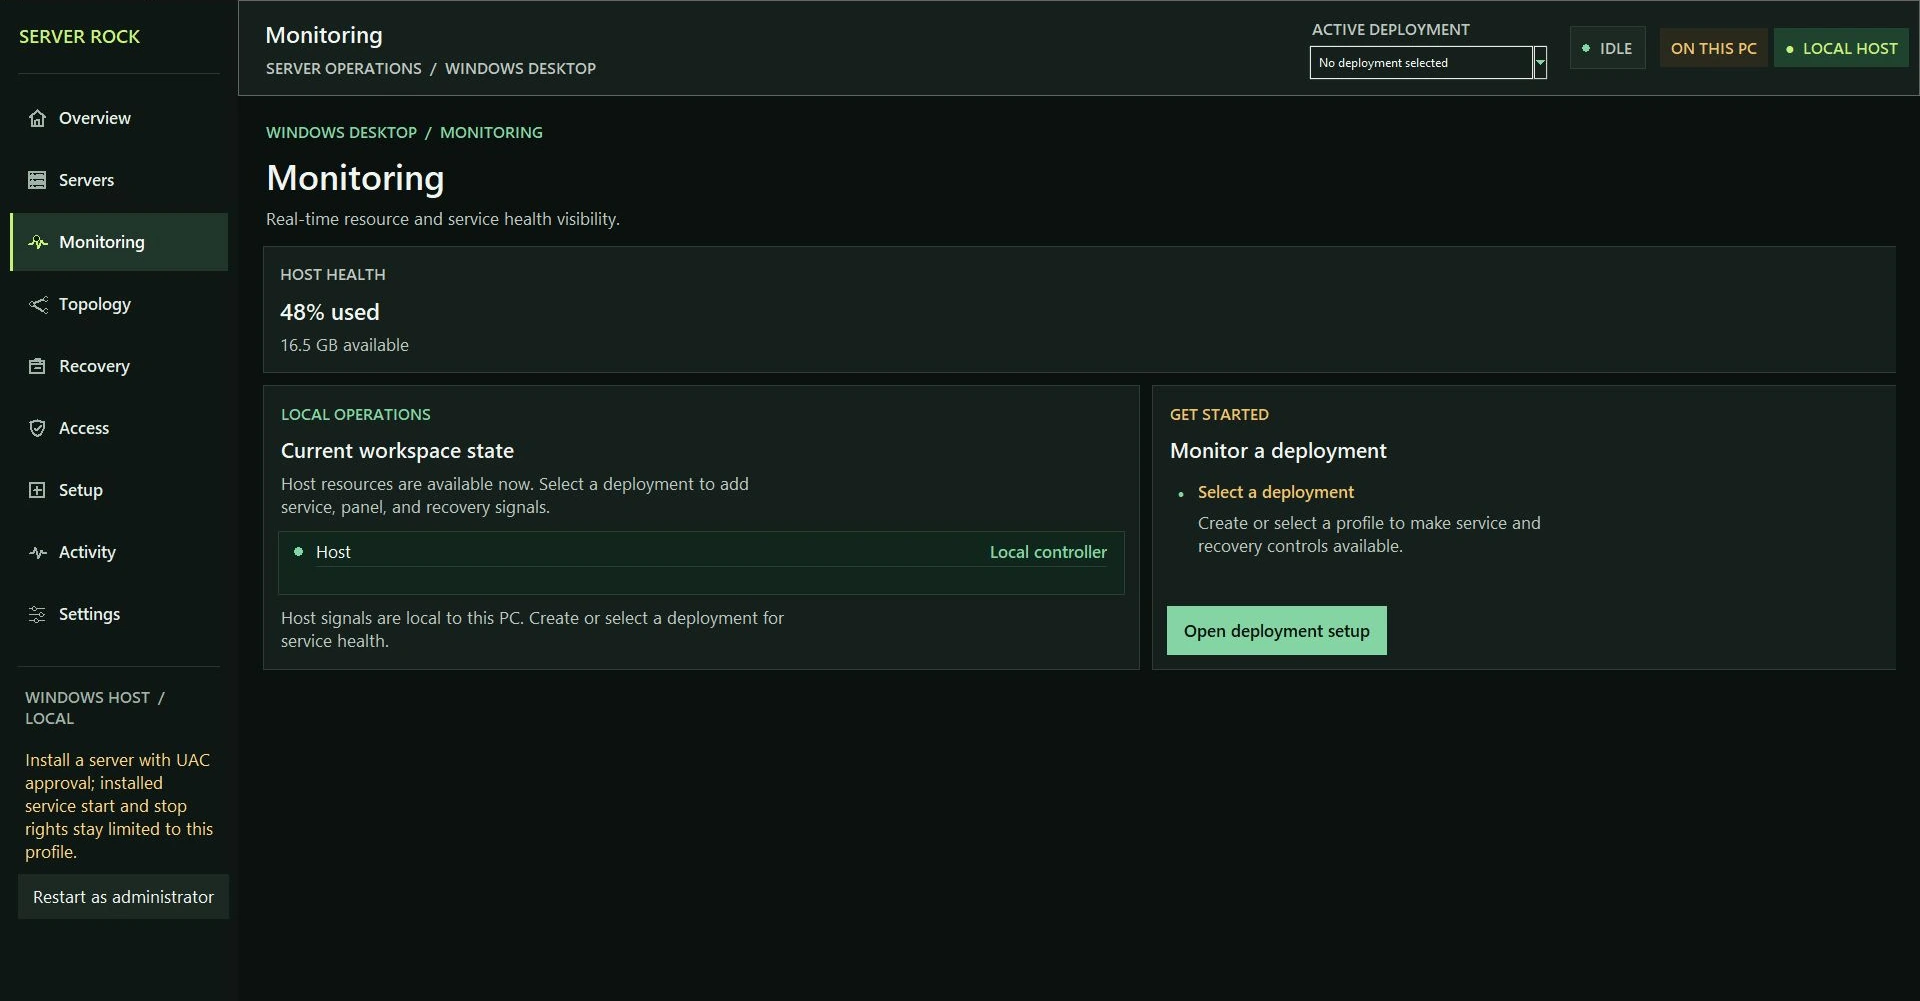This screenshot has height=1001, width=1920.
Task: Click the Current workspace state title
Action: point(397,451)
